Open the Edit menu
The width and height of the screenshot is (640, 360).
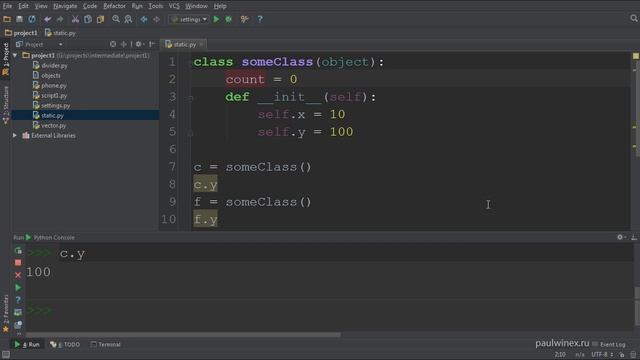tap(23, 6)
